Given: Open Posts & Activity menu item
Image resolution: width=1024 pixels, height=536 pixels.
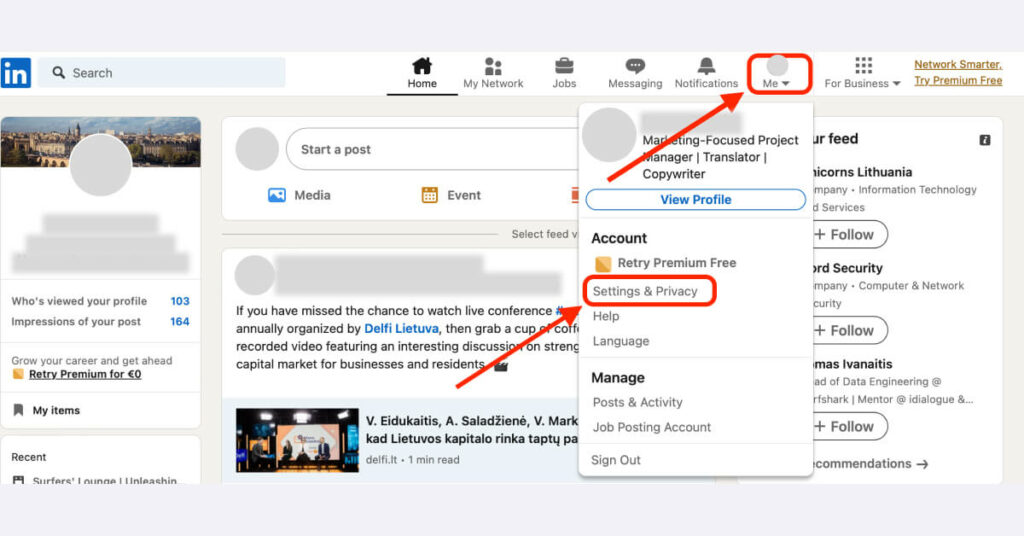Looking at the screenshot, I should click(x=637, y=402).
